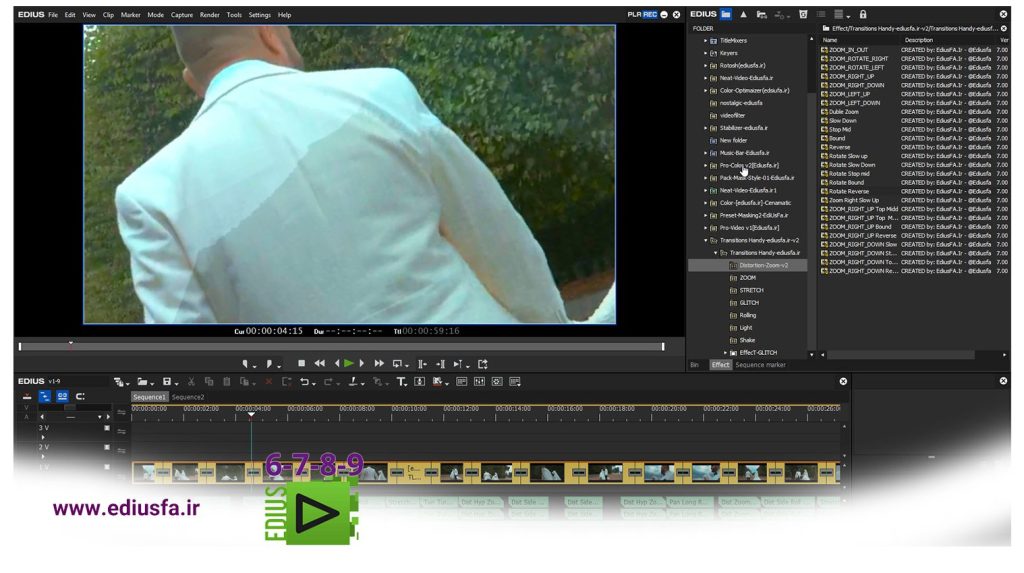
Task: Toggle Group/Link mode in the timeline
Action: 62,397
